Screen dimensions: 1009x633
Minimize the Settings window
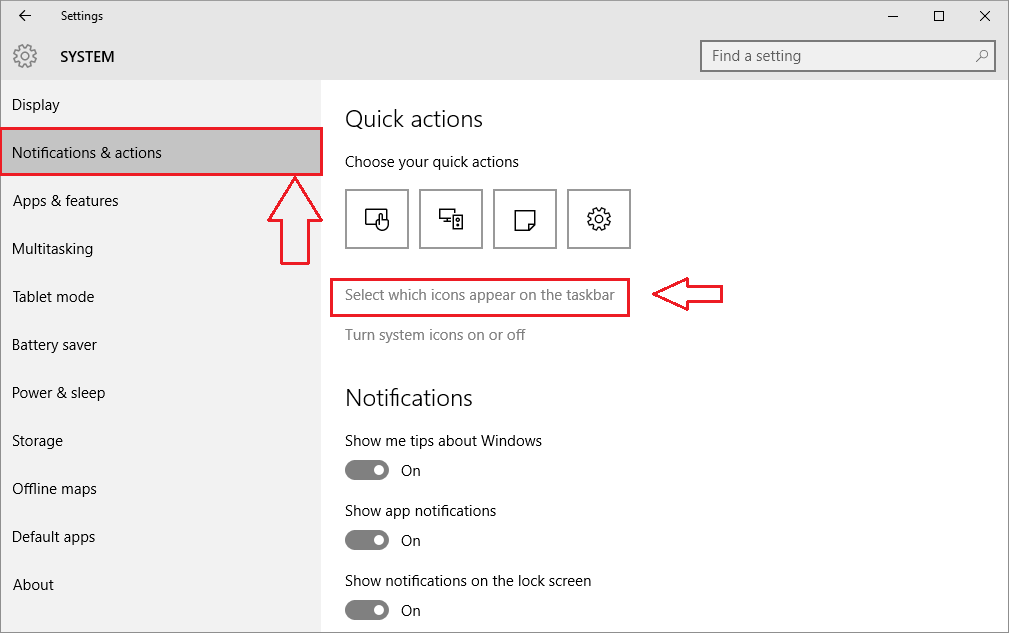click(x=893, y=16)
